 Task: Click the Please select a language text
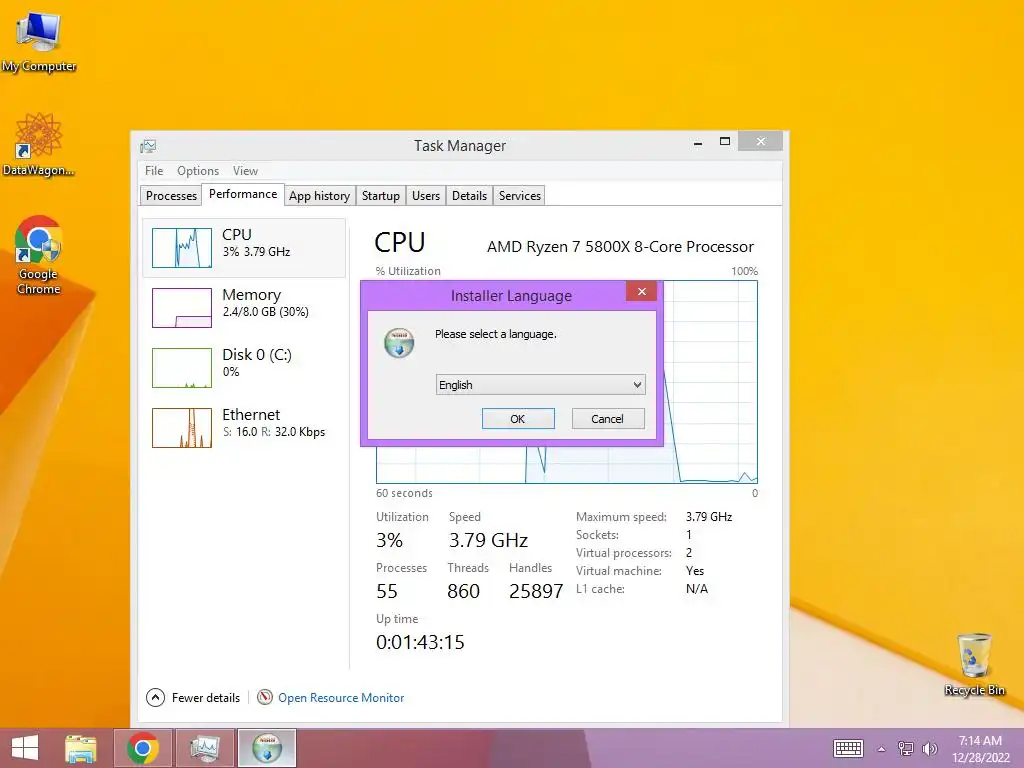496,334
